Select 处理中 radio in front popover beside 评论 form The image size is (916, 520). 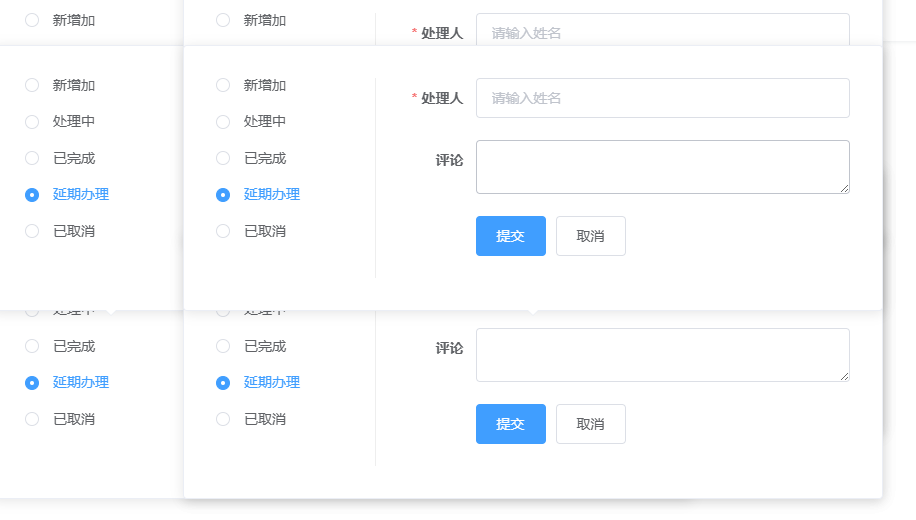(x=223, y=122)
